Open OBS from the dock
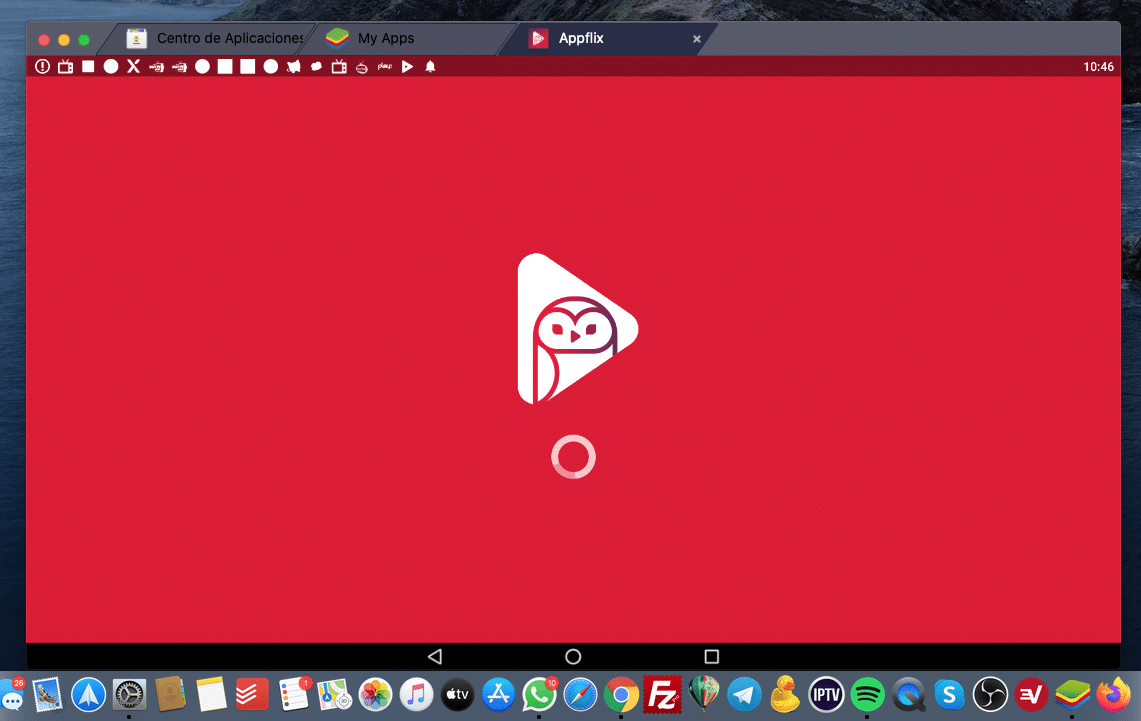The height and width of the screenshot is (721, 1141). (x=990, y=694)
